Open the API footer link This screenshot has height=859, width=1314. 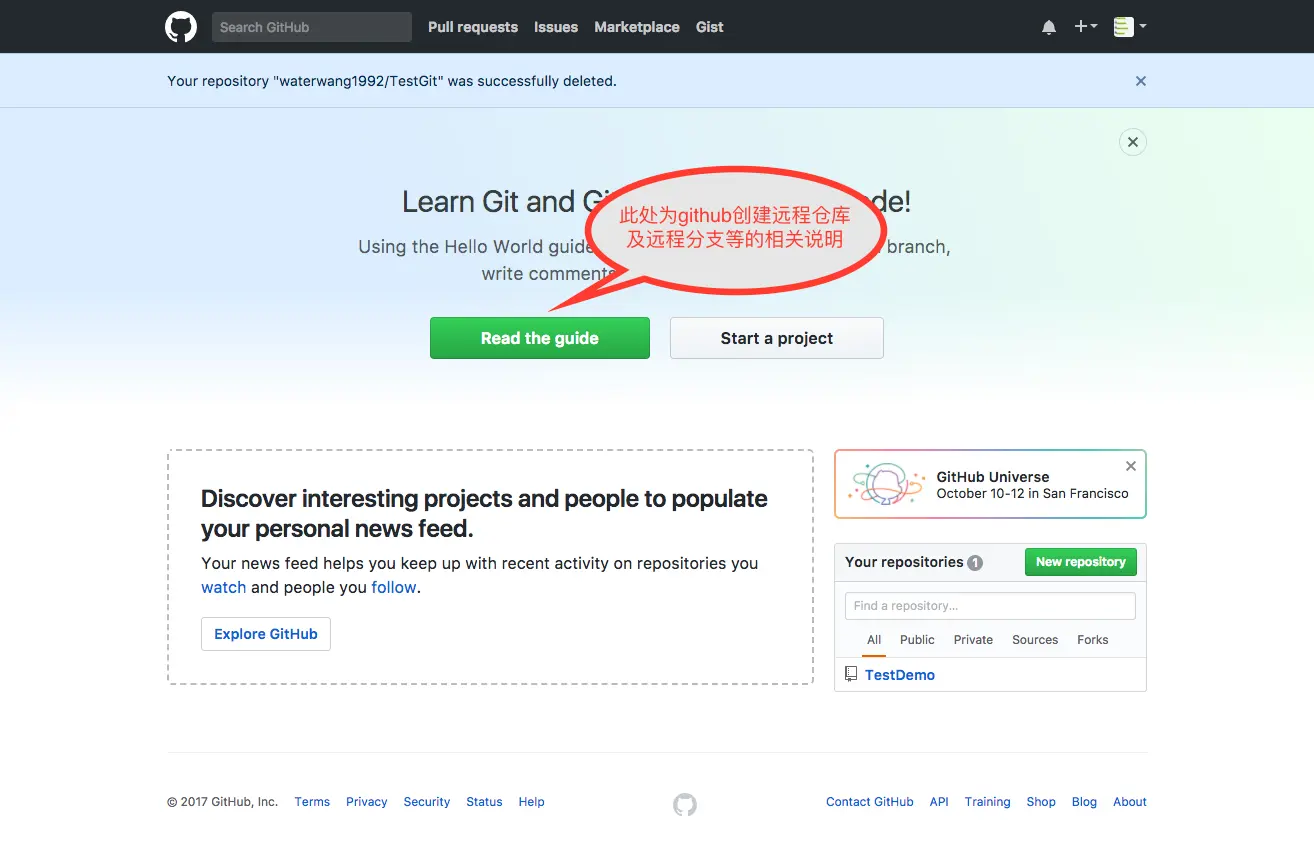point(939,802)
